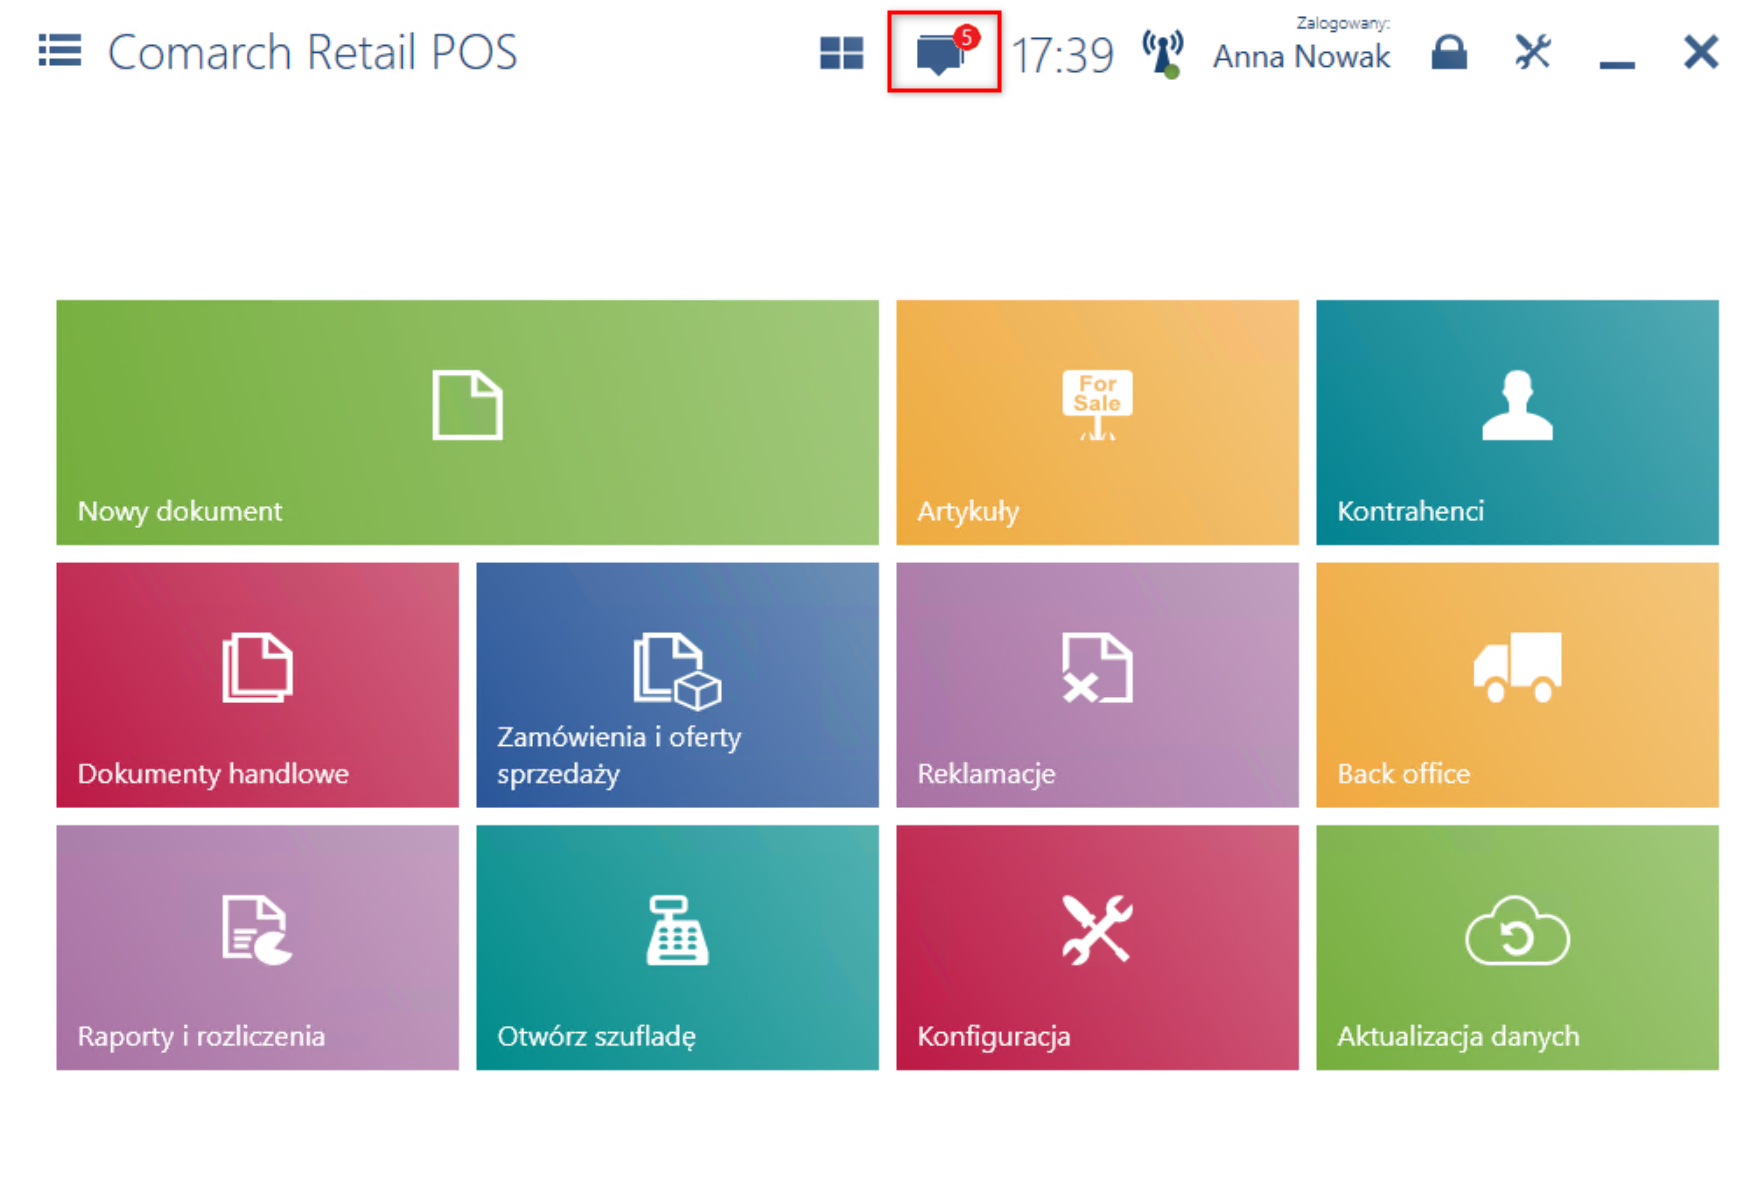Close the Comarch Retail POS application
The image size is (1749, 1183).
1700,52
